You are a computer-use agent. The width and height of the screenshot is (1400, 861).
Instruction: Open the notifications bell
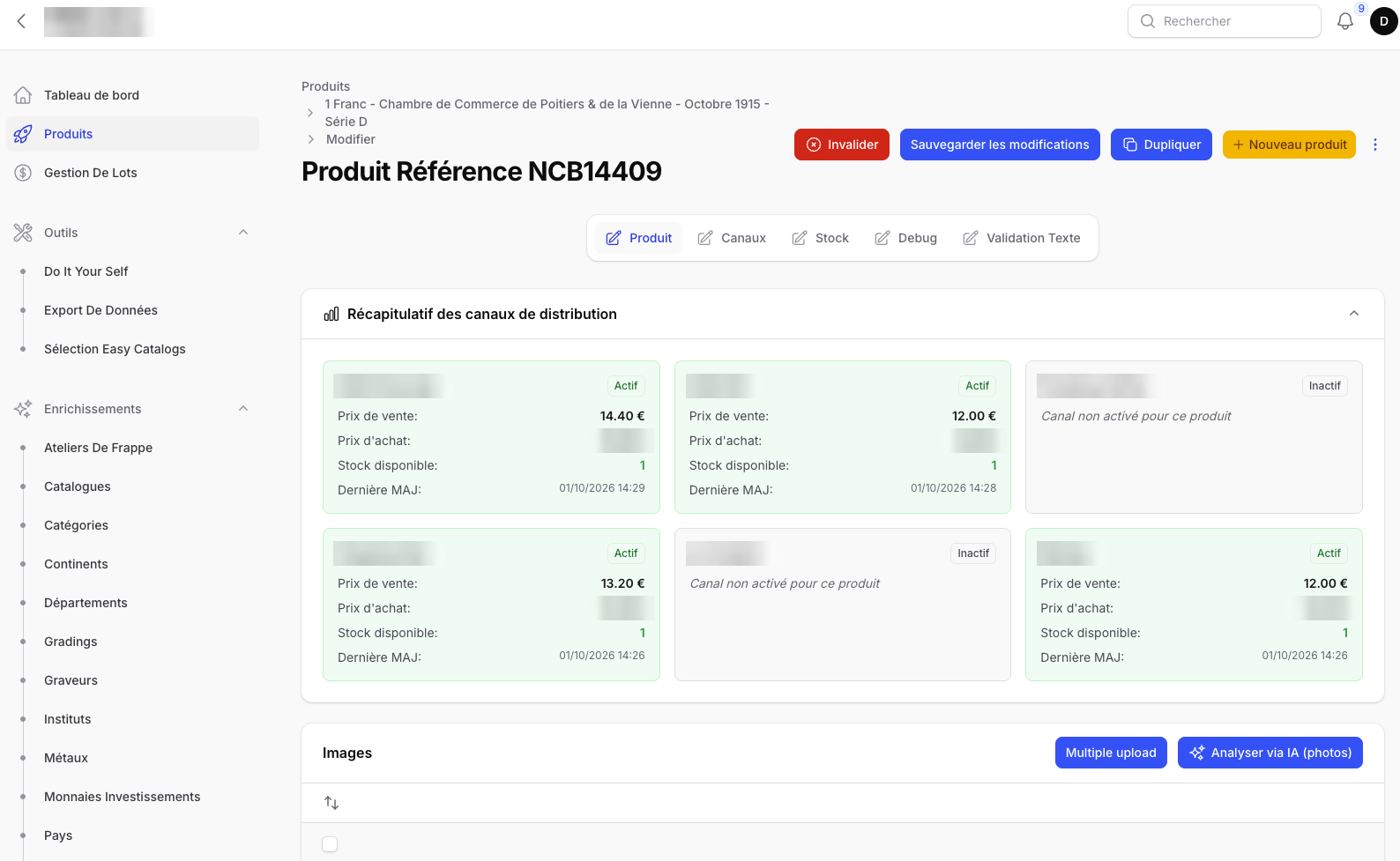(1345, 21)
